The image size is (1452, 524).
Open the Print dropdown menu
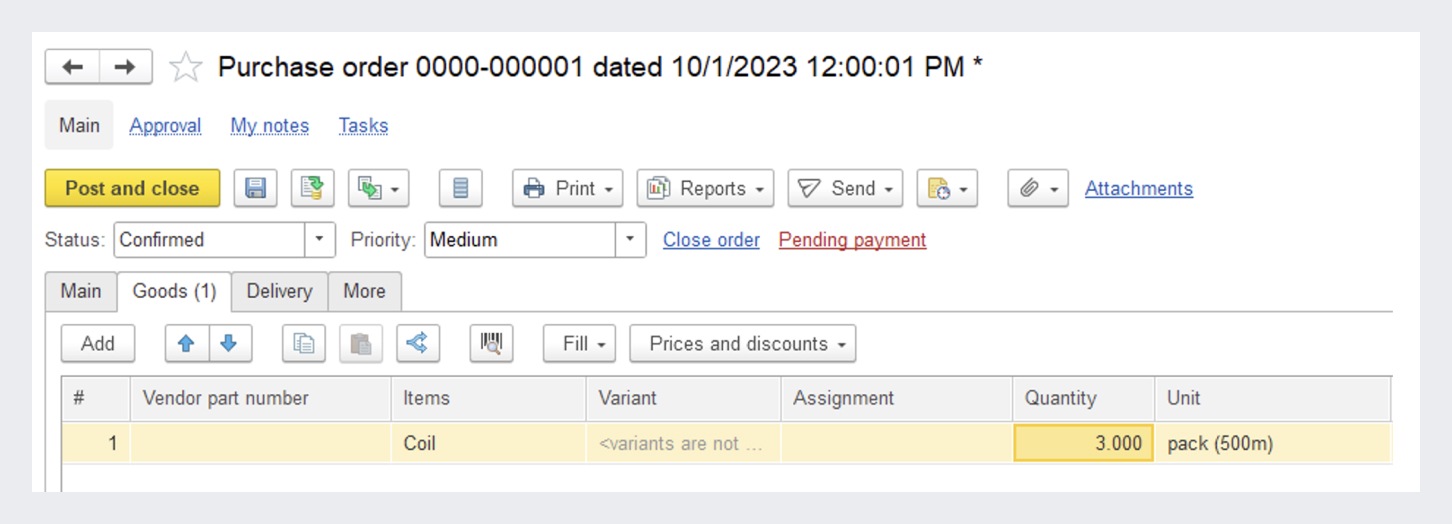(x=567, y=188)
